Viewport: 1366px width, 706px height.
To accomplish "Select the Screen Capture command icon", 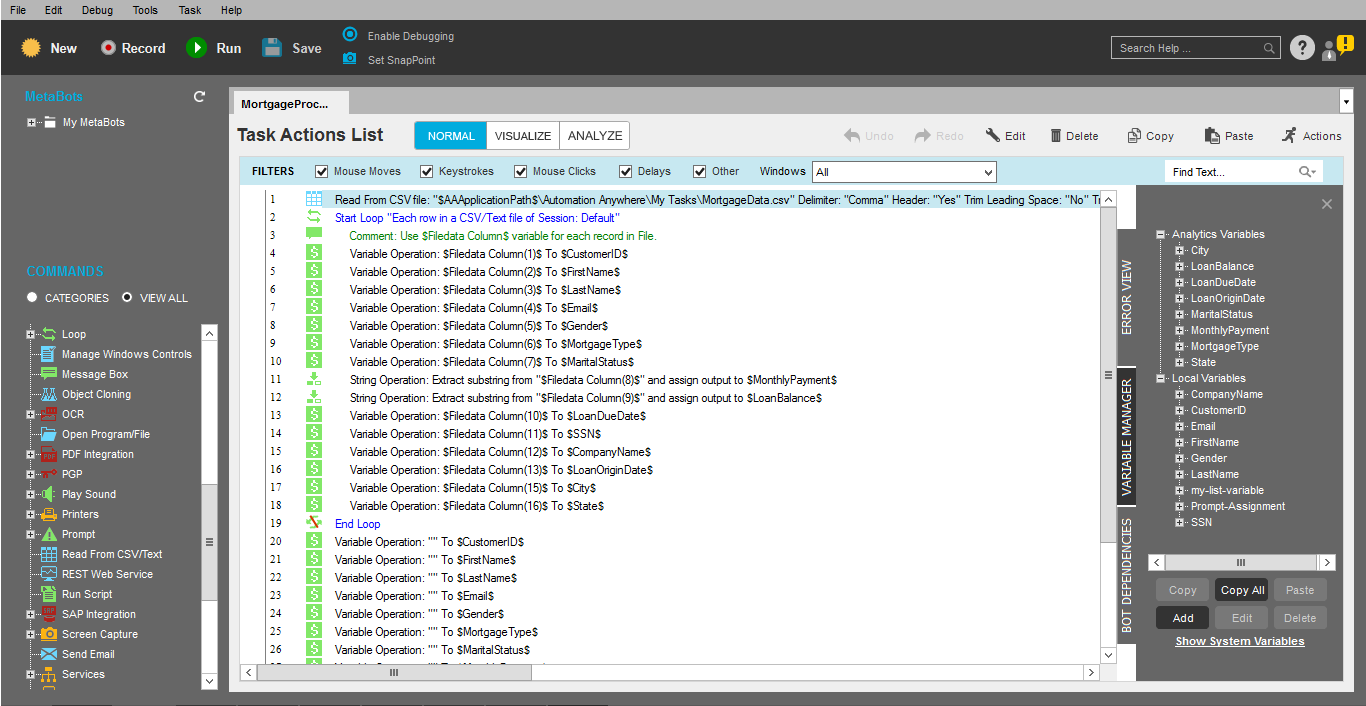I will click(48, 634).
